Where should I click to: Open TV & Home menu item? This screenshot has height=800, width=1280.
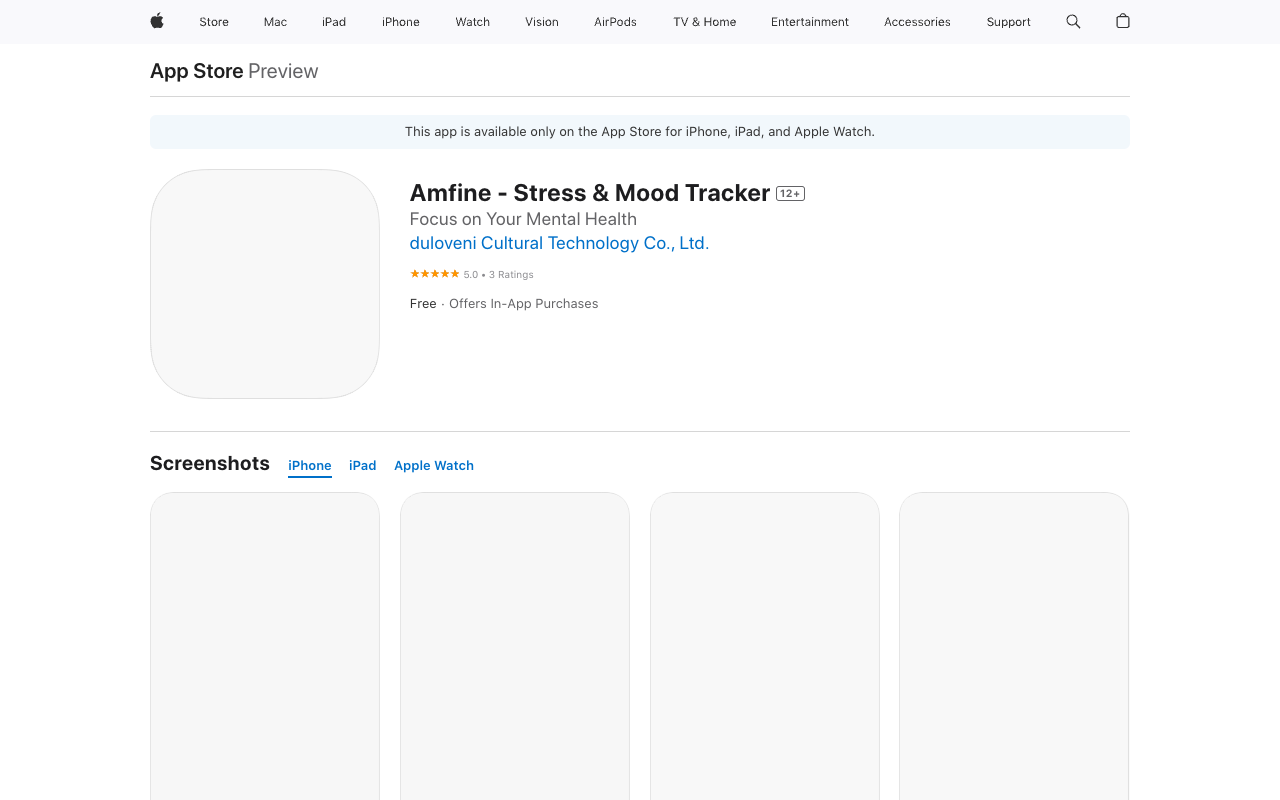click(x=705, y=22)
